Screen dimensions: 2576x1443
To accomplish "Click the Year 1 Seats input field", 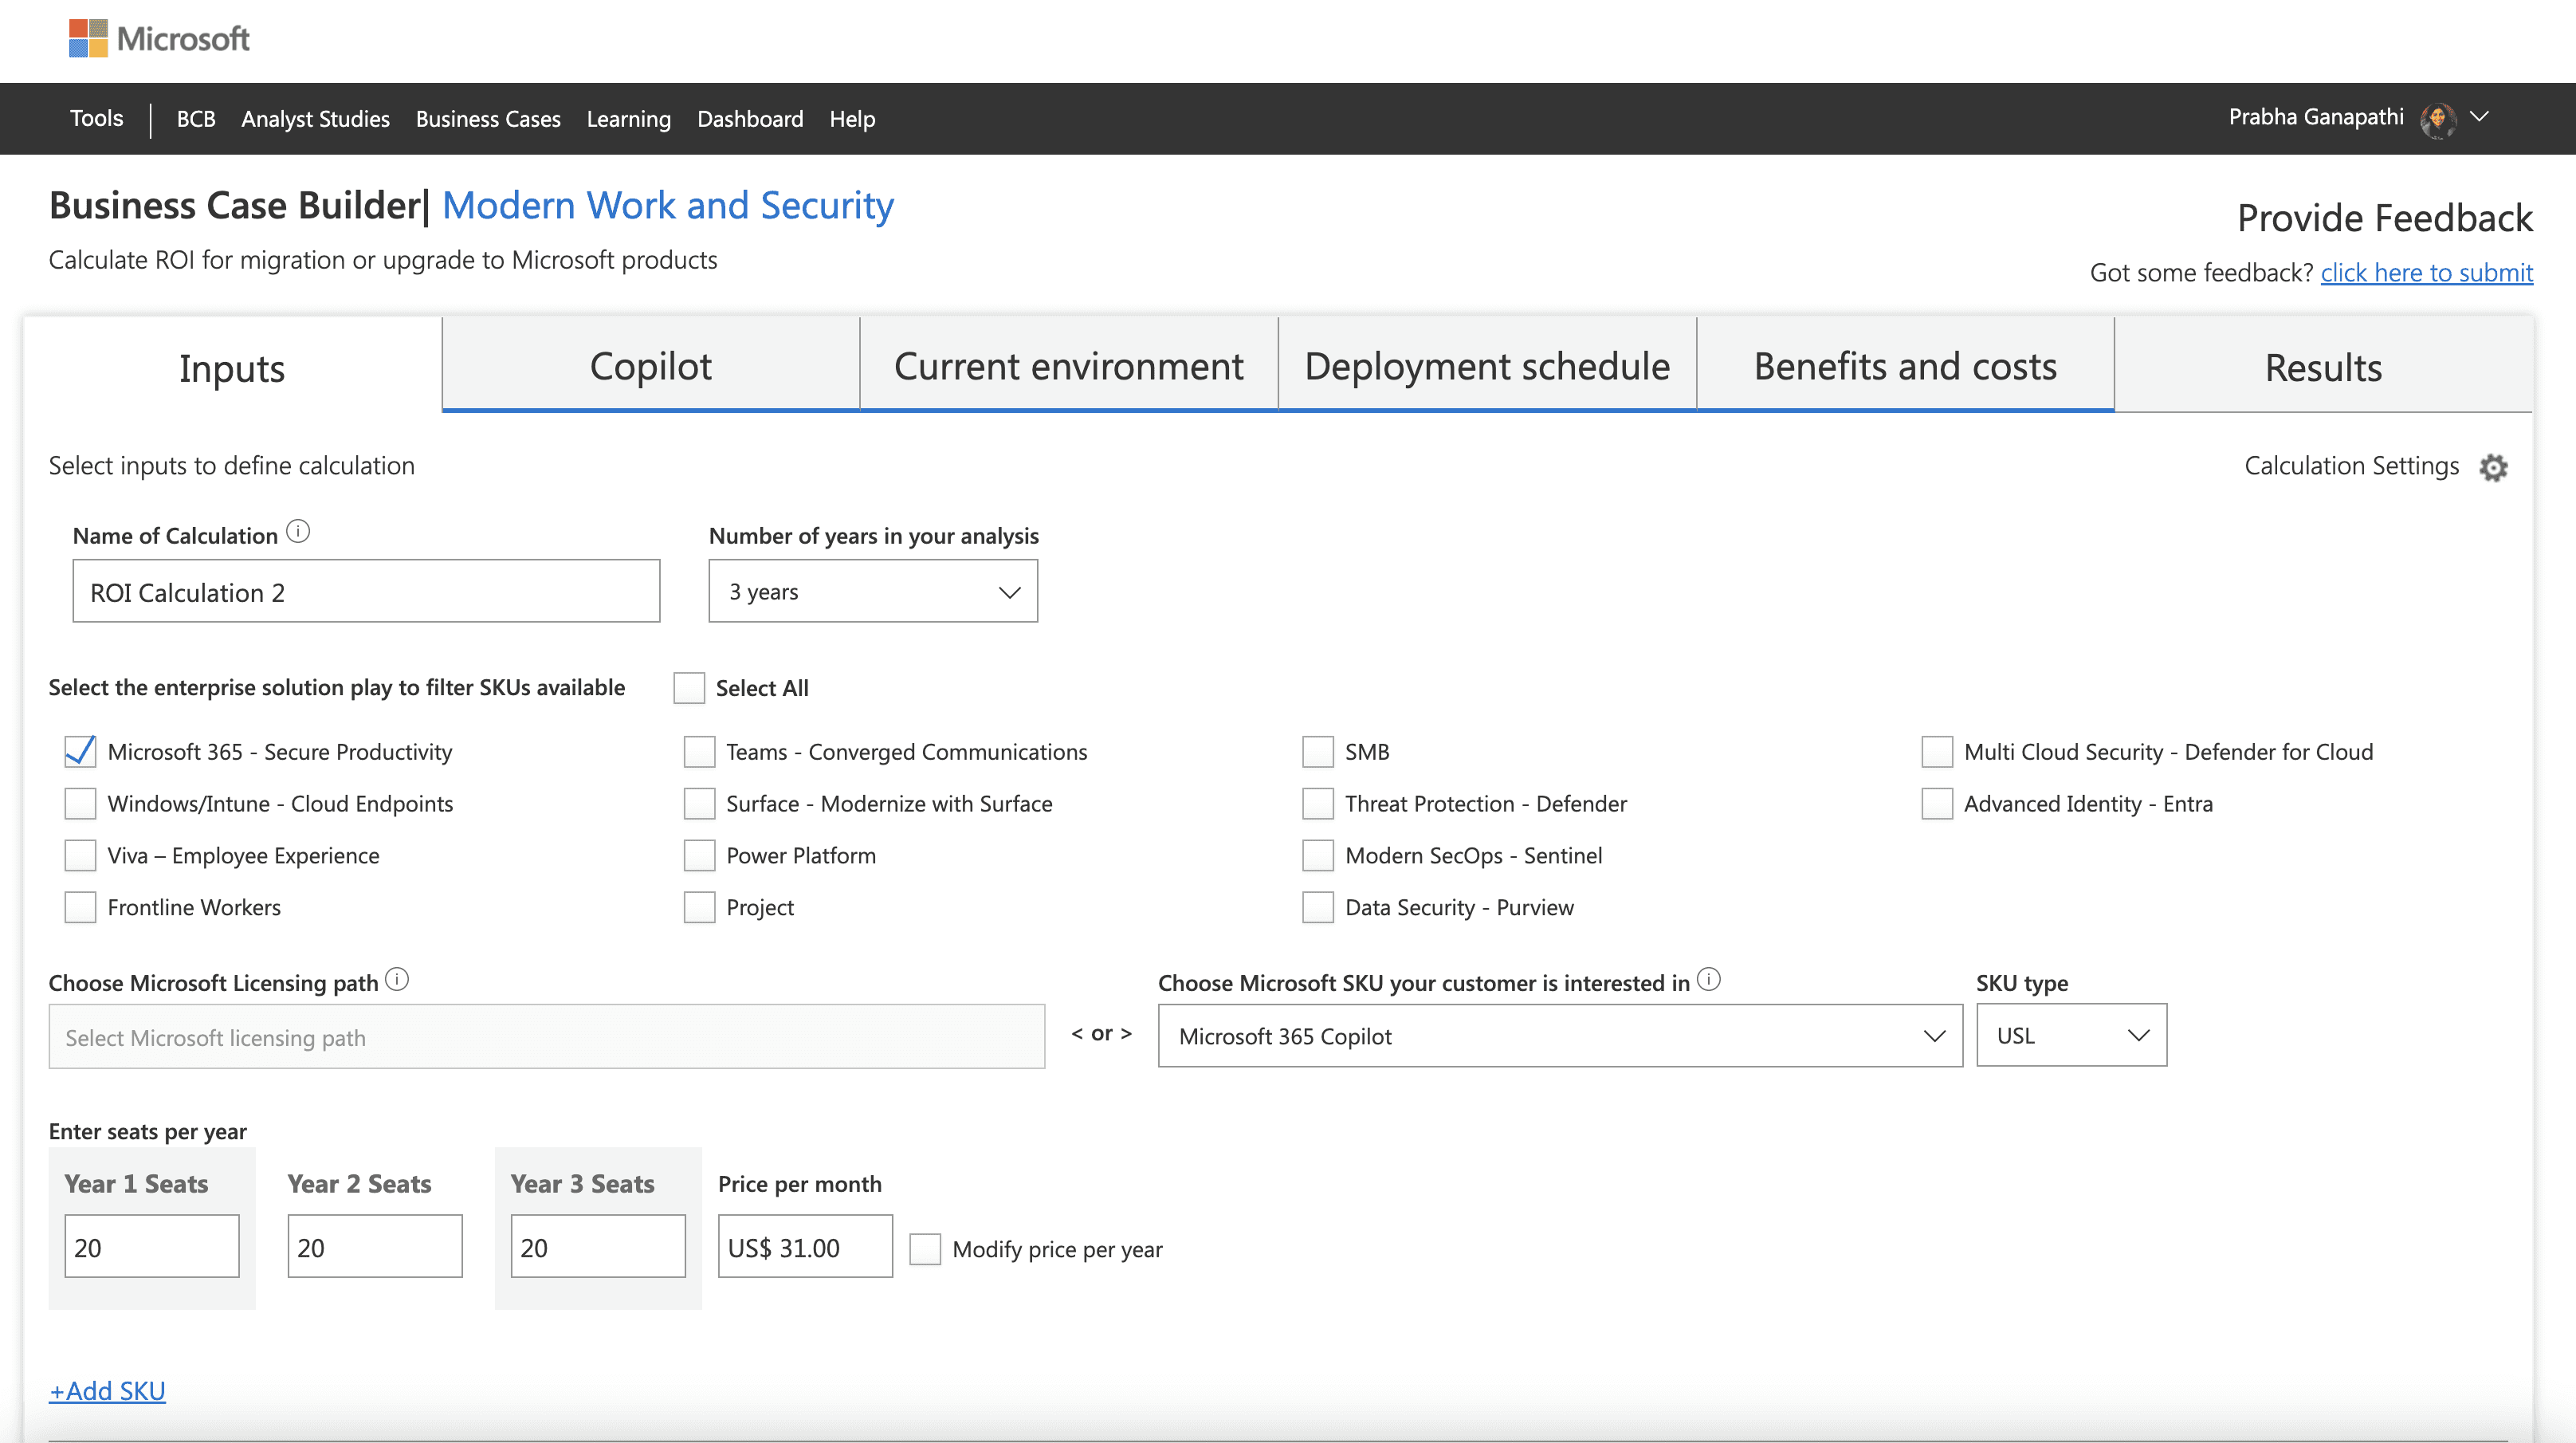I will tap(151, 1247).
